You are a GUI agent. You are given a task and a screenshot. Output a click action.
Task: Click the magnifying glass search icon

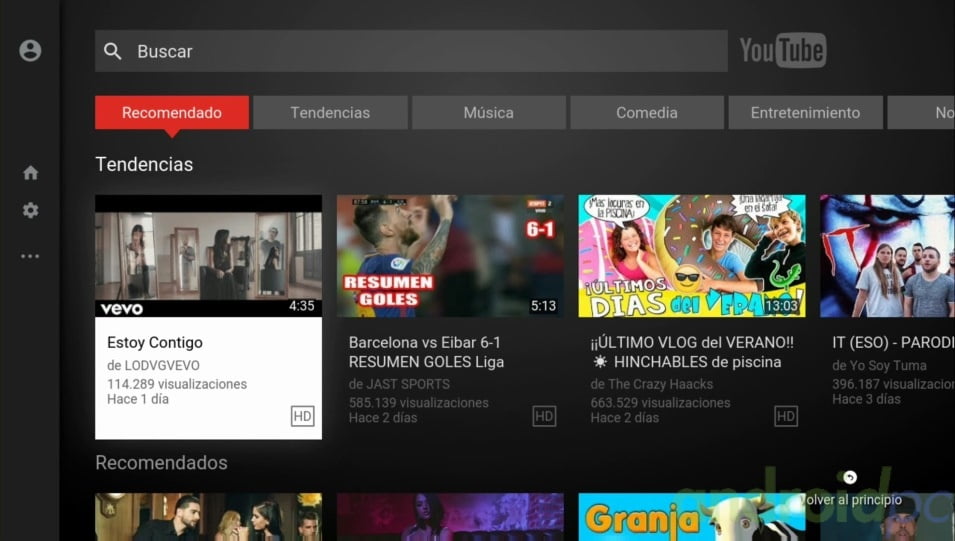tap(113, 51)
